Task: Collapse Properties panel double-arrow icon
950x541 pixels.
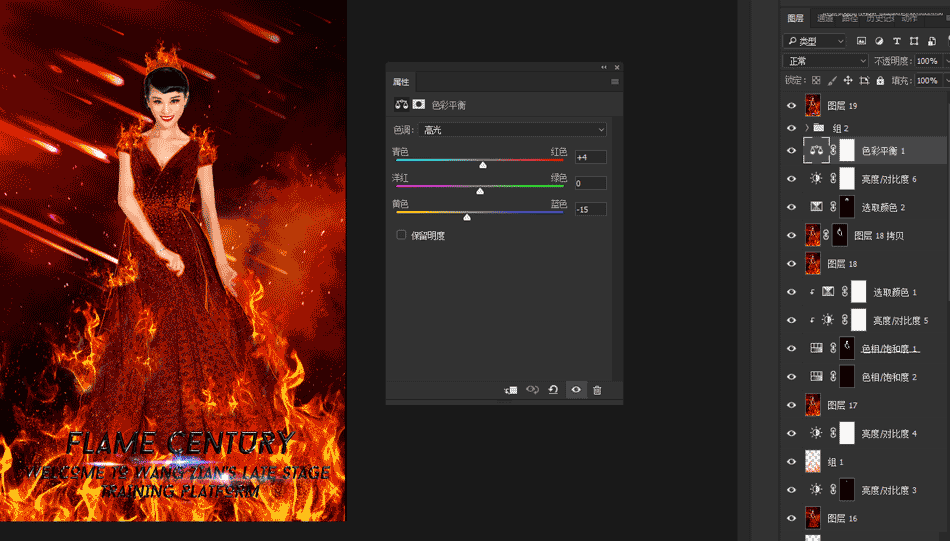Action: click(x=604, y=67)
